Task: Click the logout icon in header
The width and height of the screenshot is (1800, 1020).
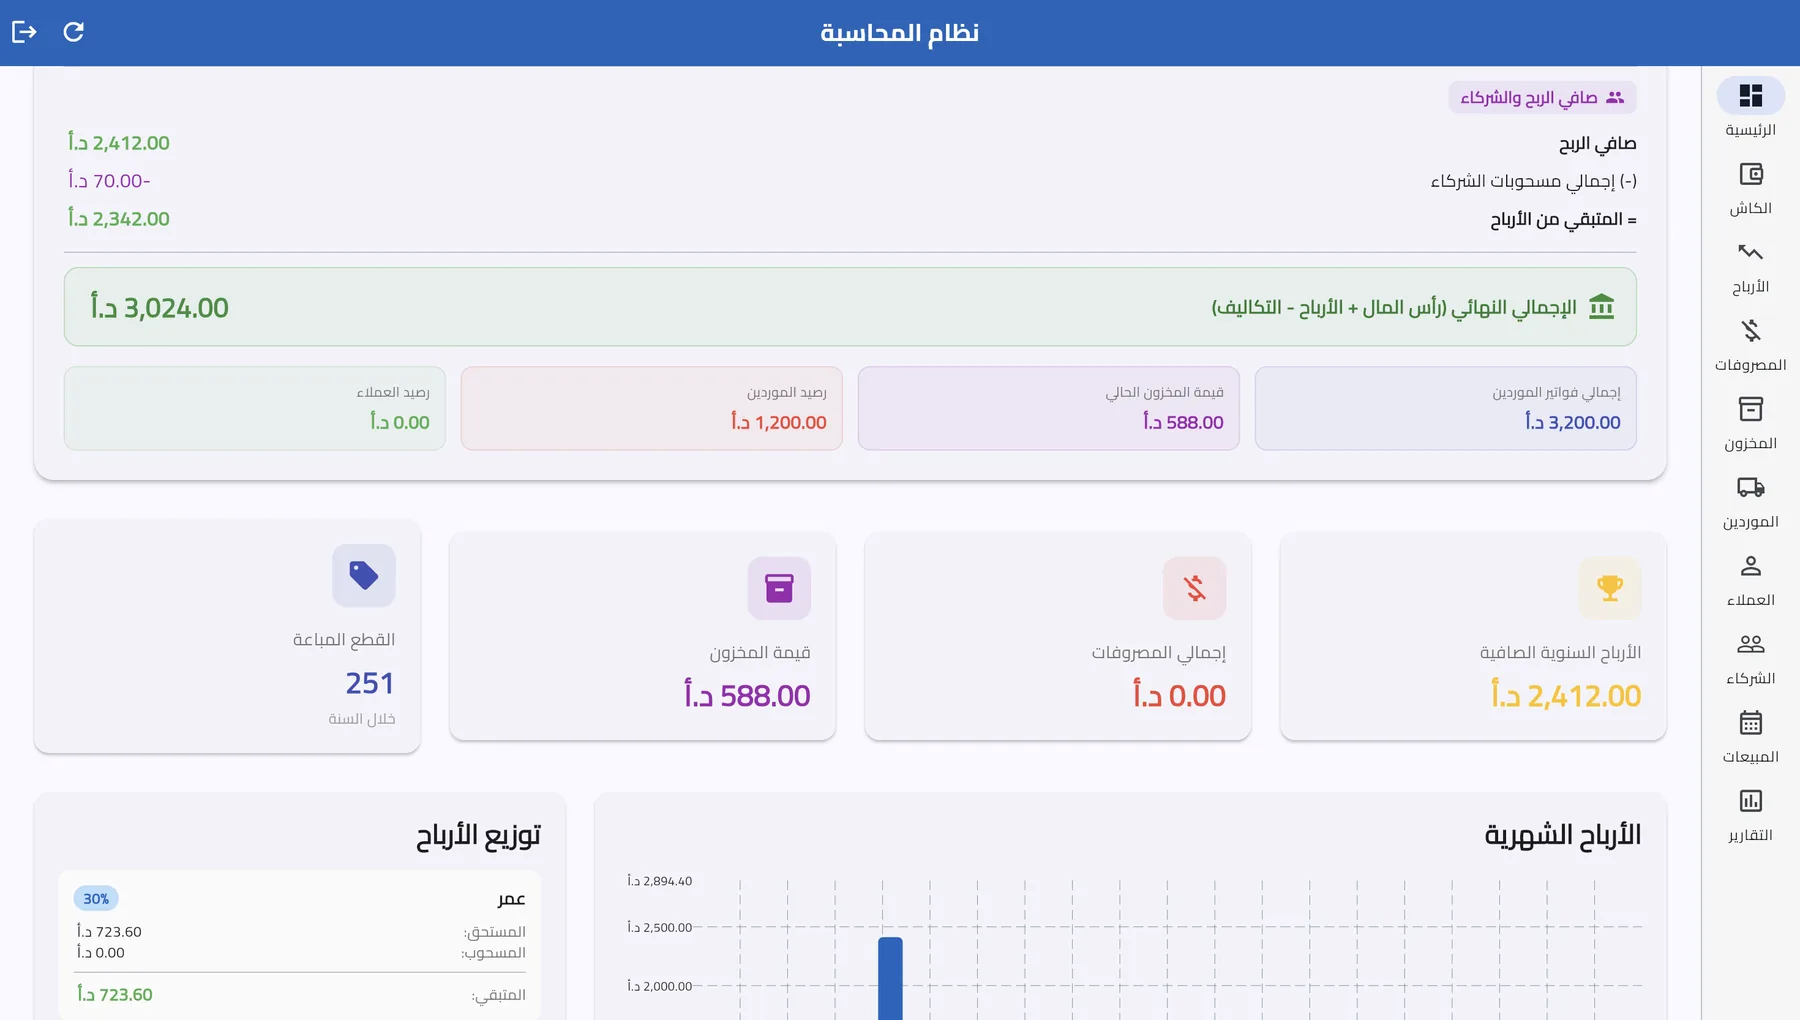Action: point(24,32)
